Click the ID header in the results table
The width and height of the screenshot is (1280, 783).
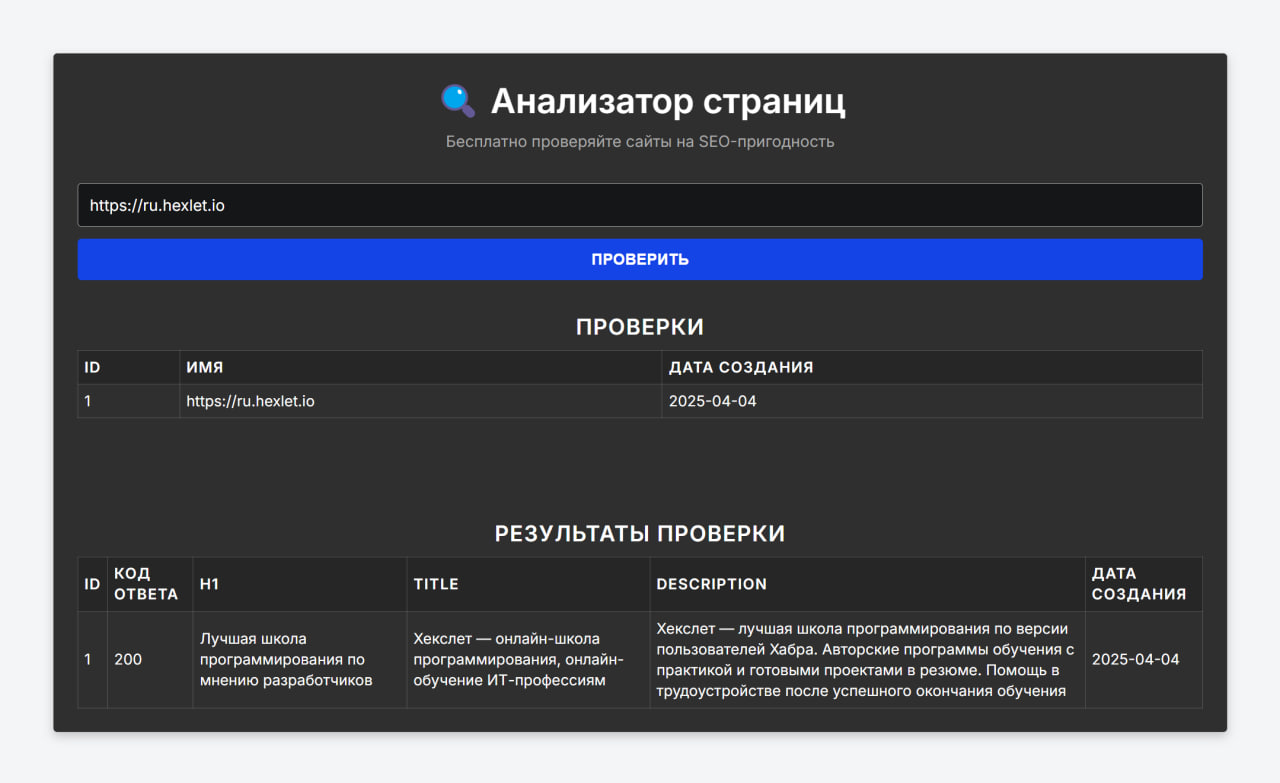[92, 584]
